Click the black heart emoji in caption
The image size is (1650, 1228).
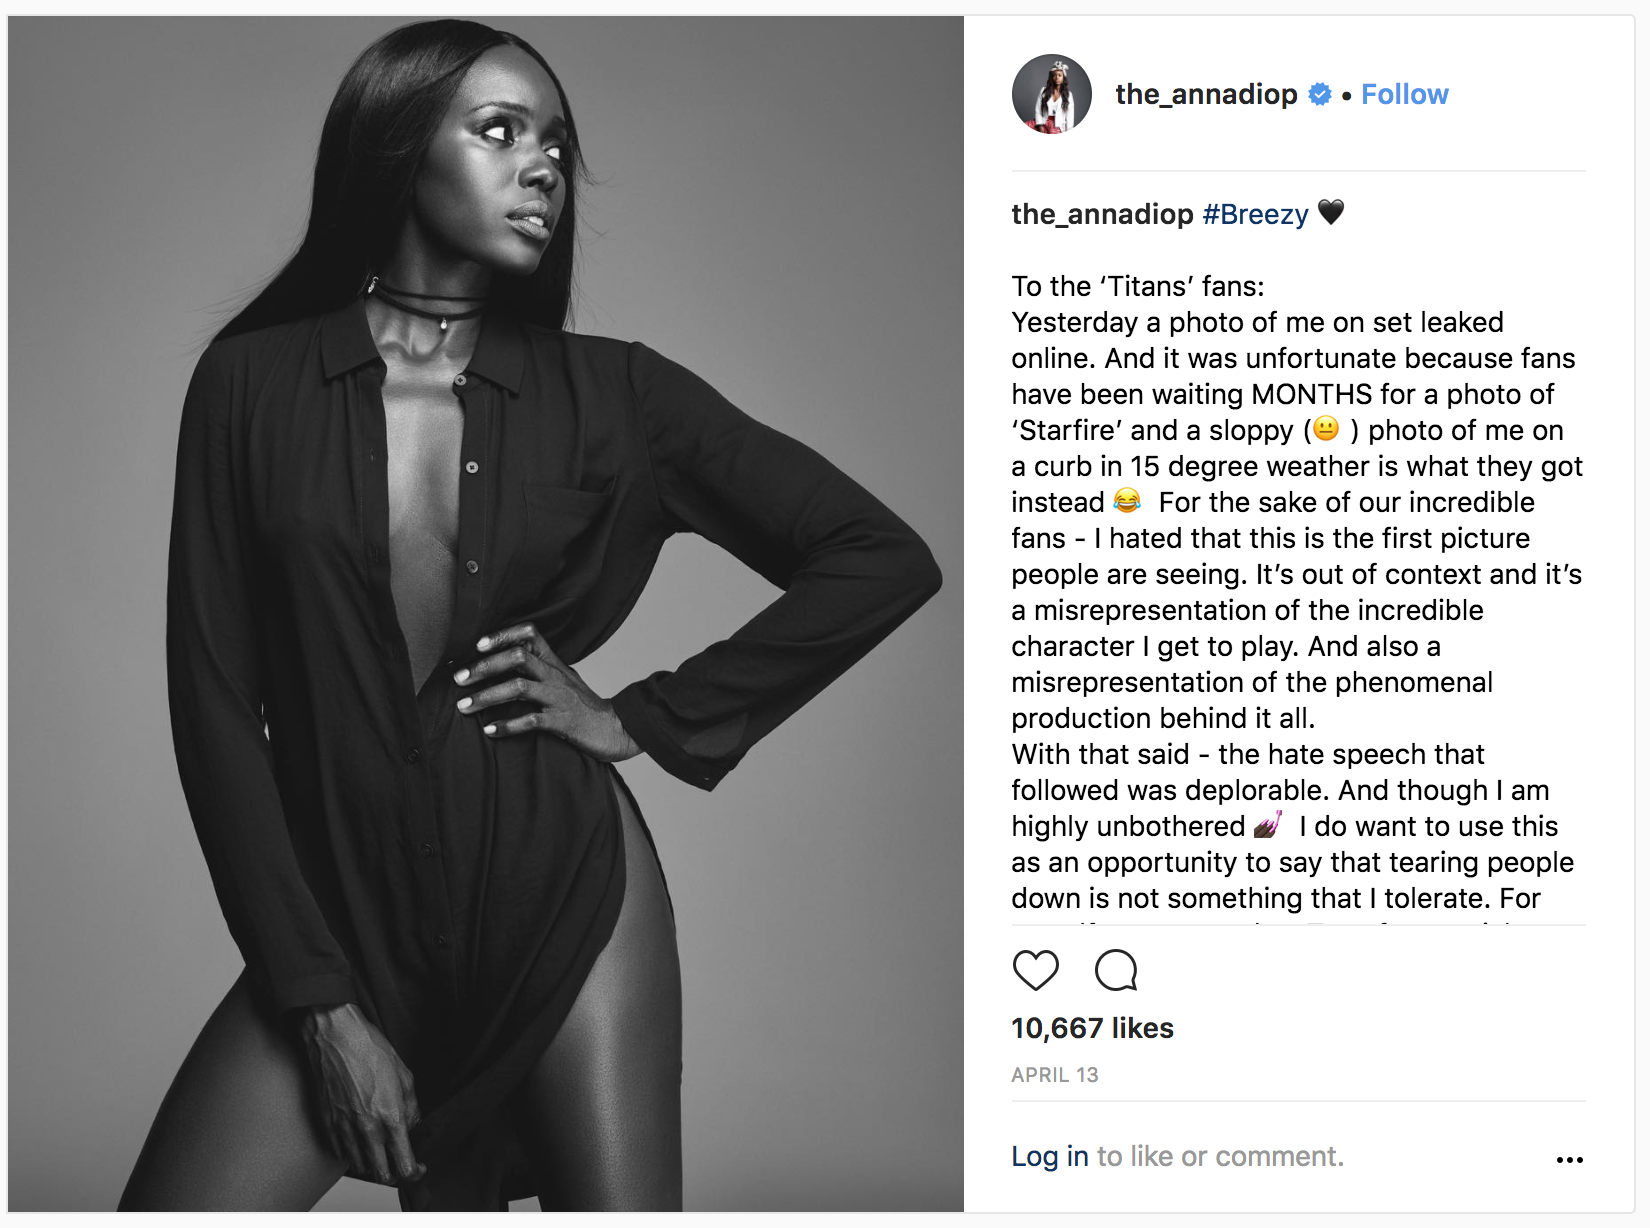pyautogui.click(x=1331, y=212)
